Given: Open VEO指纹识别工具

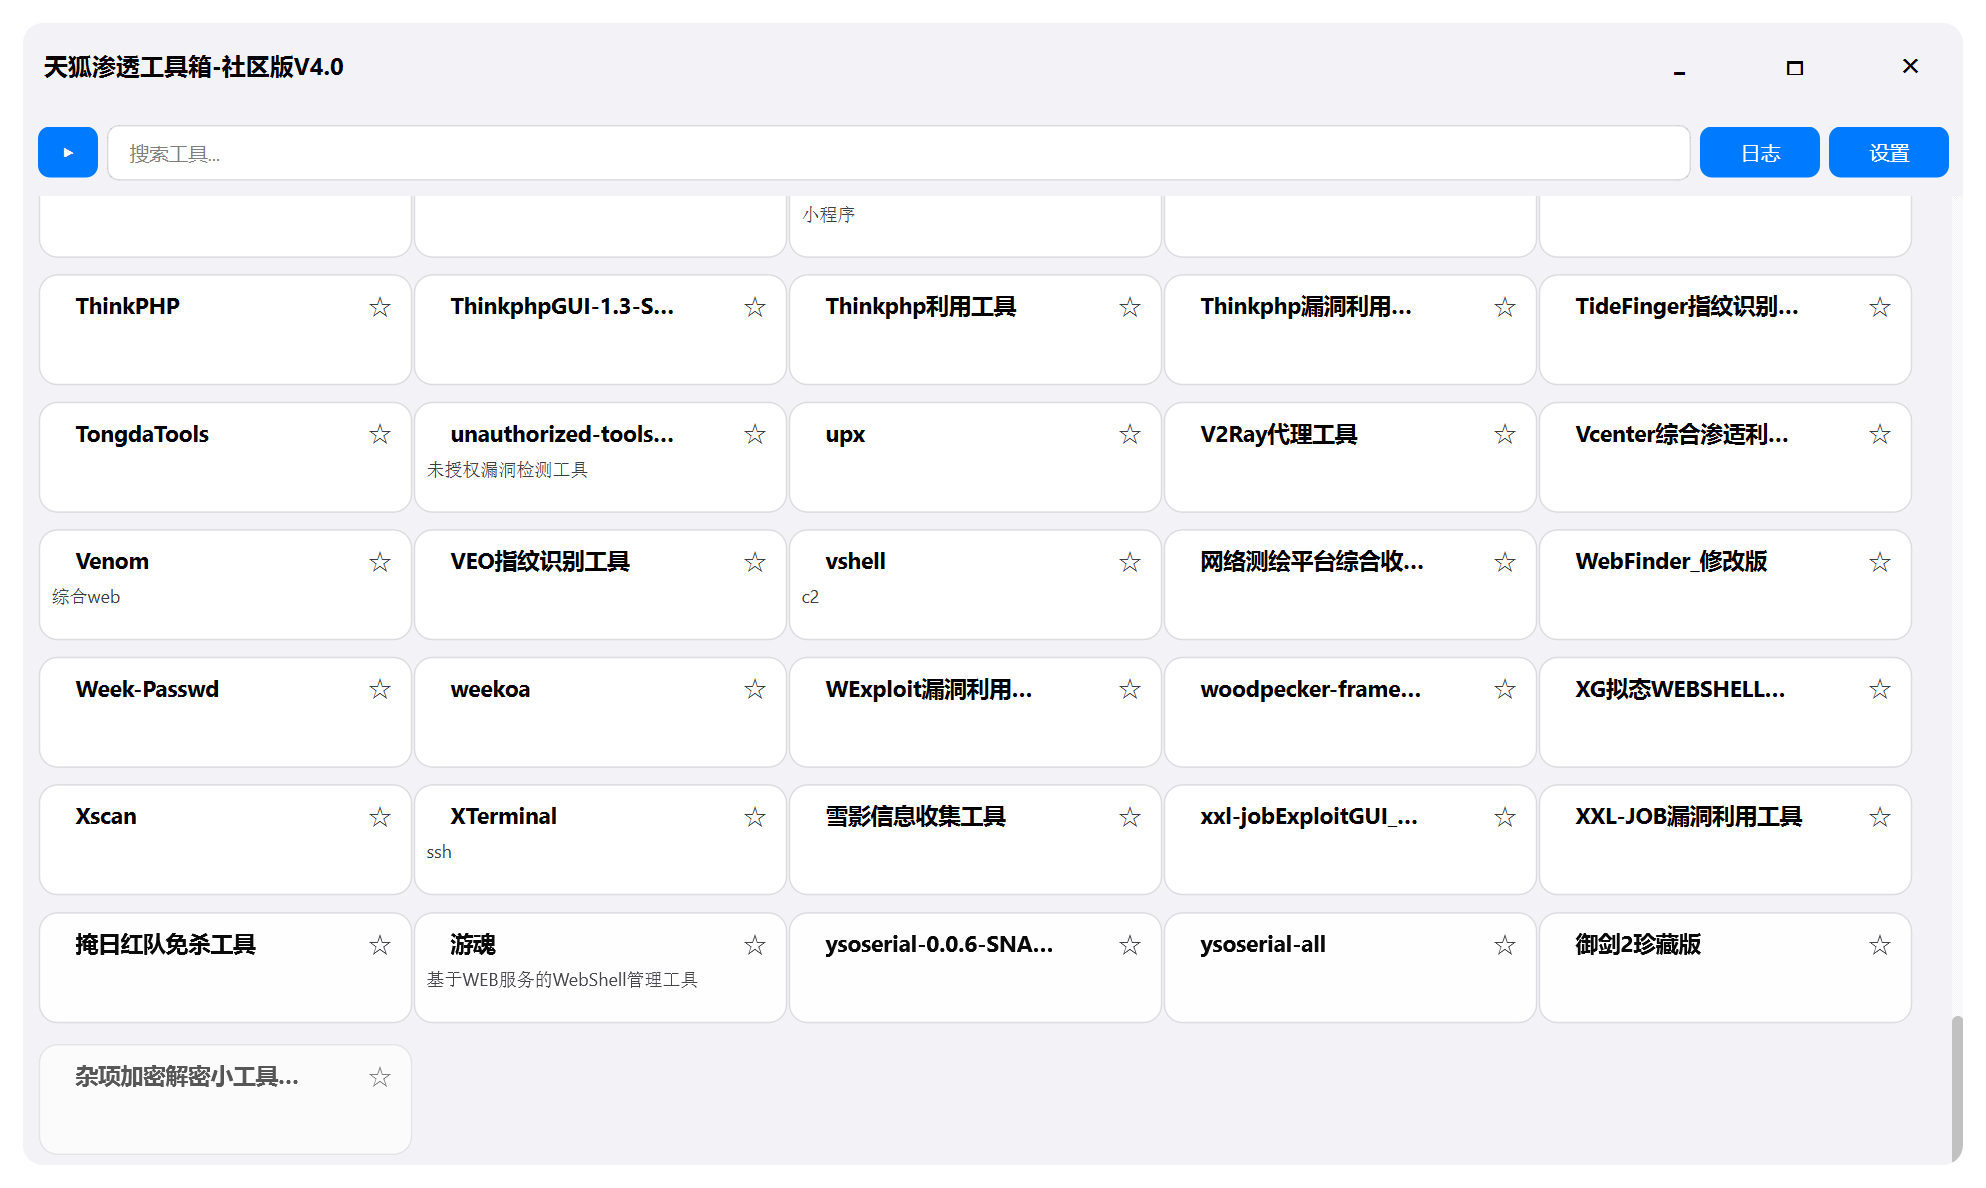Looking at the screenshot, I should tap(601, 585).
